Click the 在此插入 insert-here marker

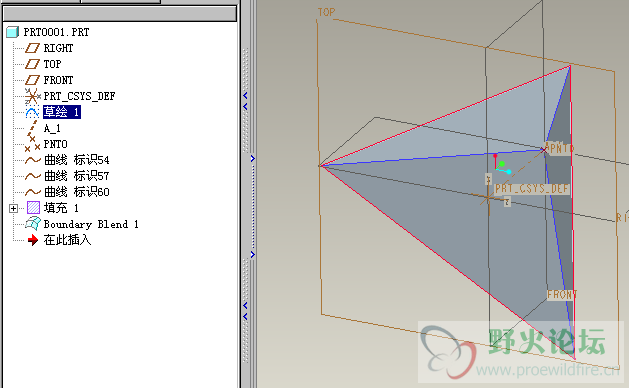click(59, 240)
